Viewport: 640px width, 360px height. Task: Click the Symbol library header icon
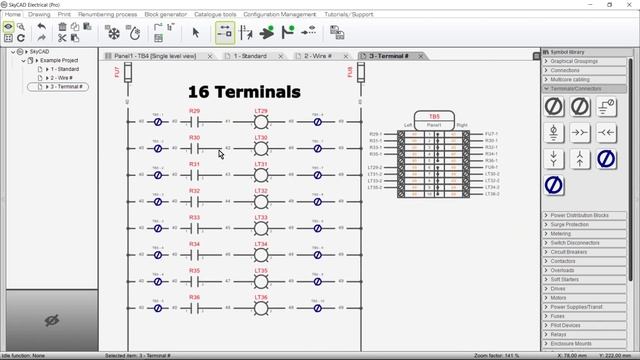tap(546, 52)
